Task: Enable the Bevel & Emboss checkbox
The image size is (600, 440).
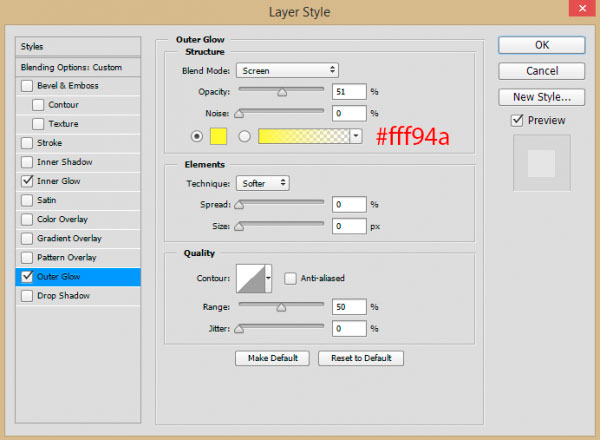Action: [27, 86]
